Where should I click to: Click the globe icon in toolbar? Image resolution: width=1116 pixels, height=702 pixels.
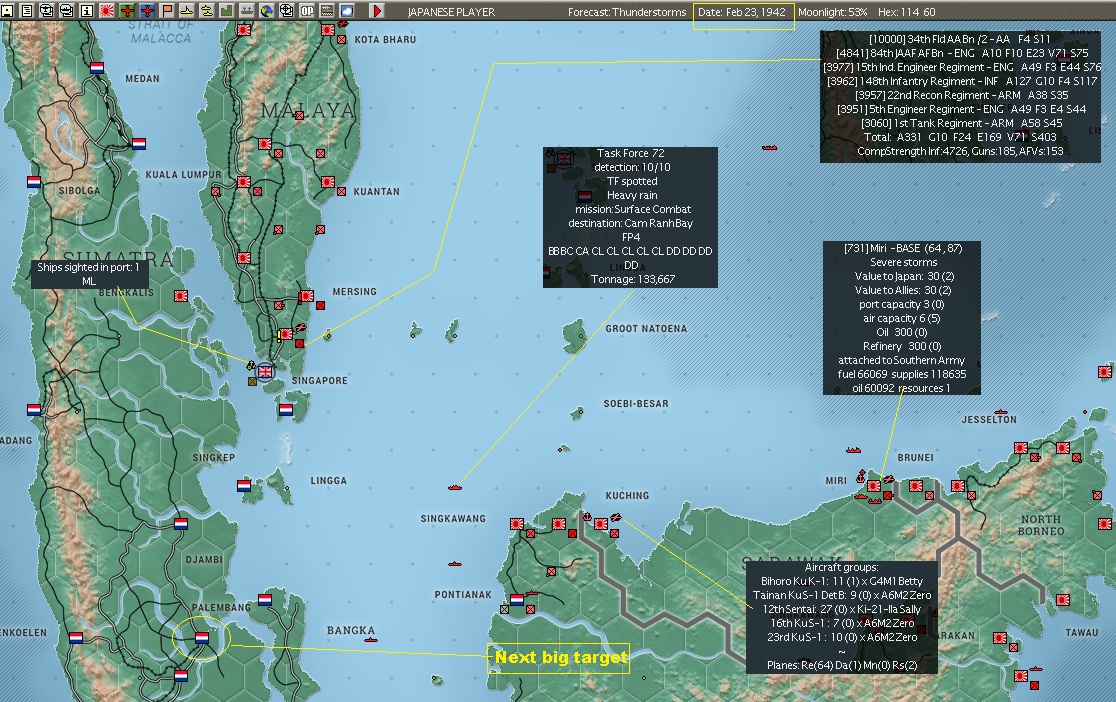(x=266, y=11)
